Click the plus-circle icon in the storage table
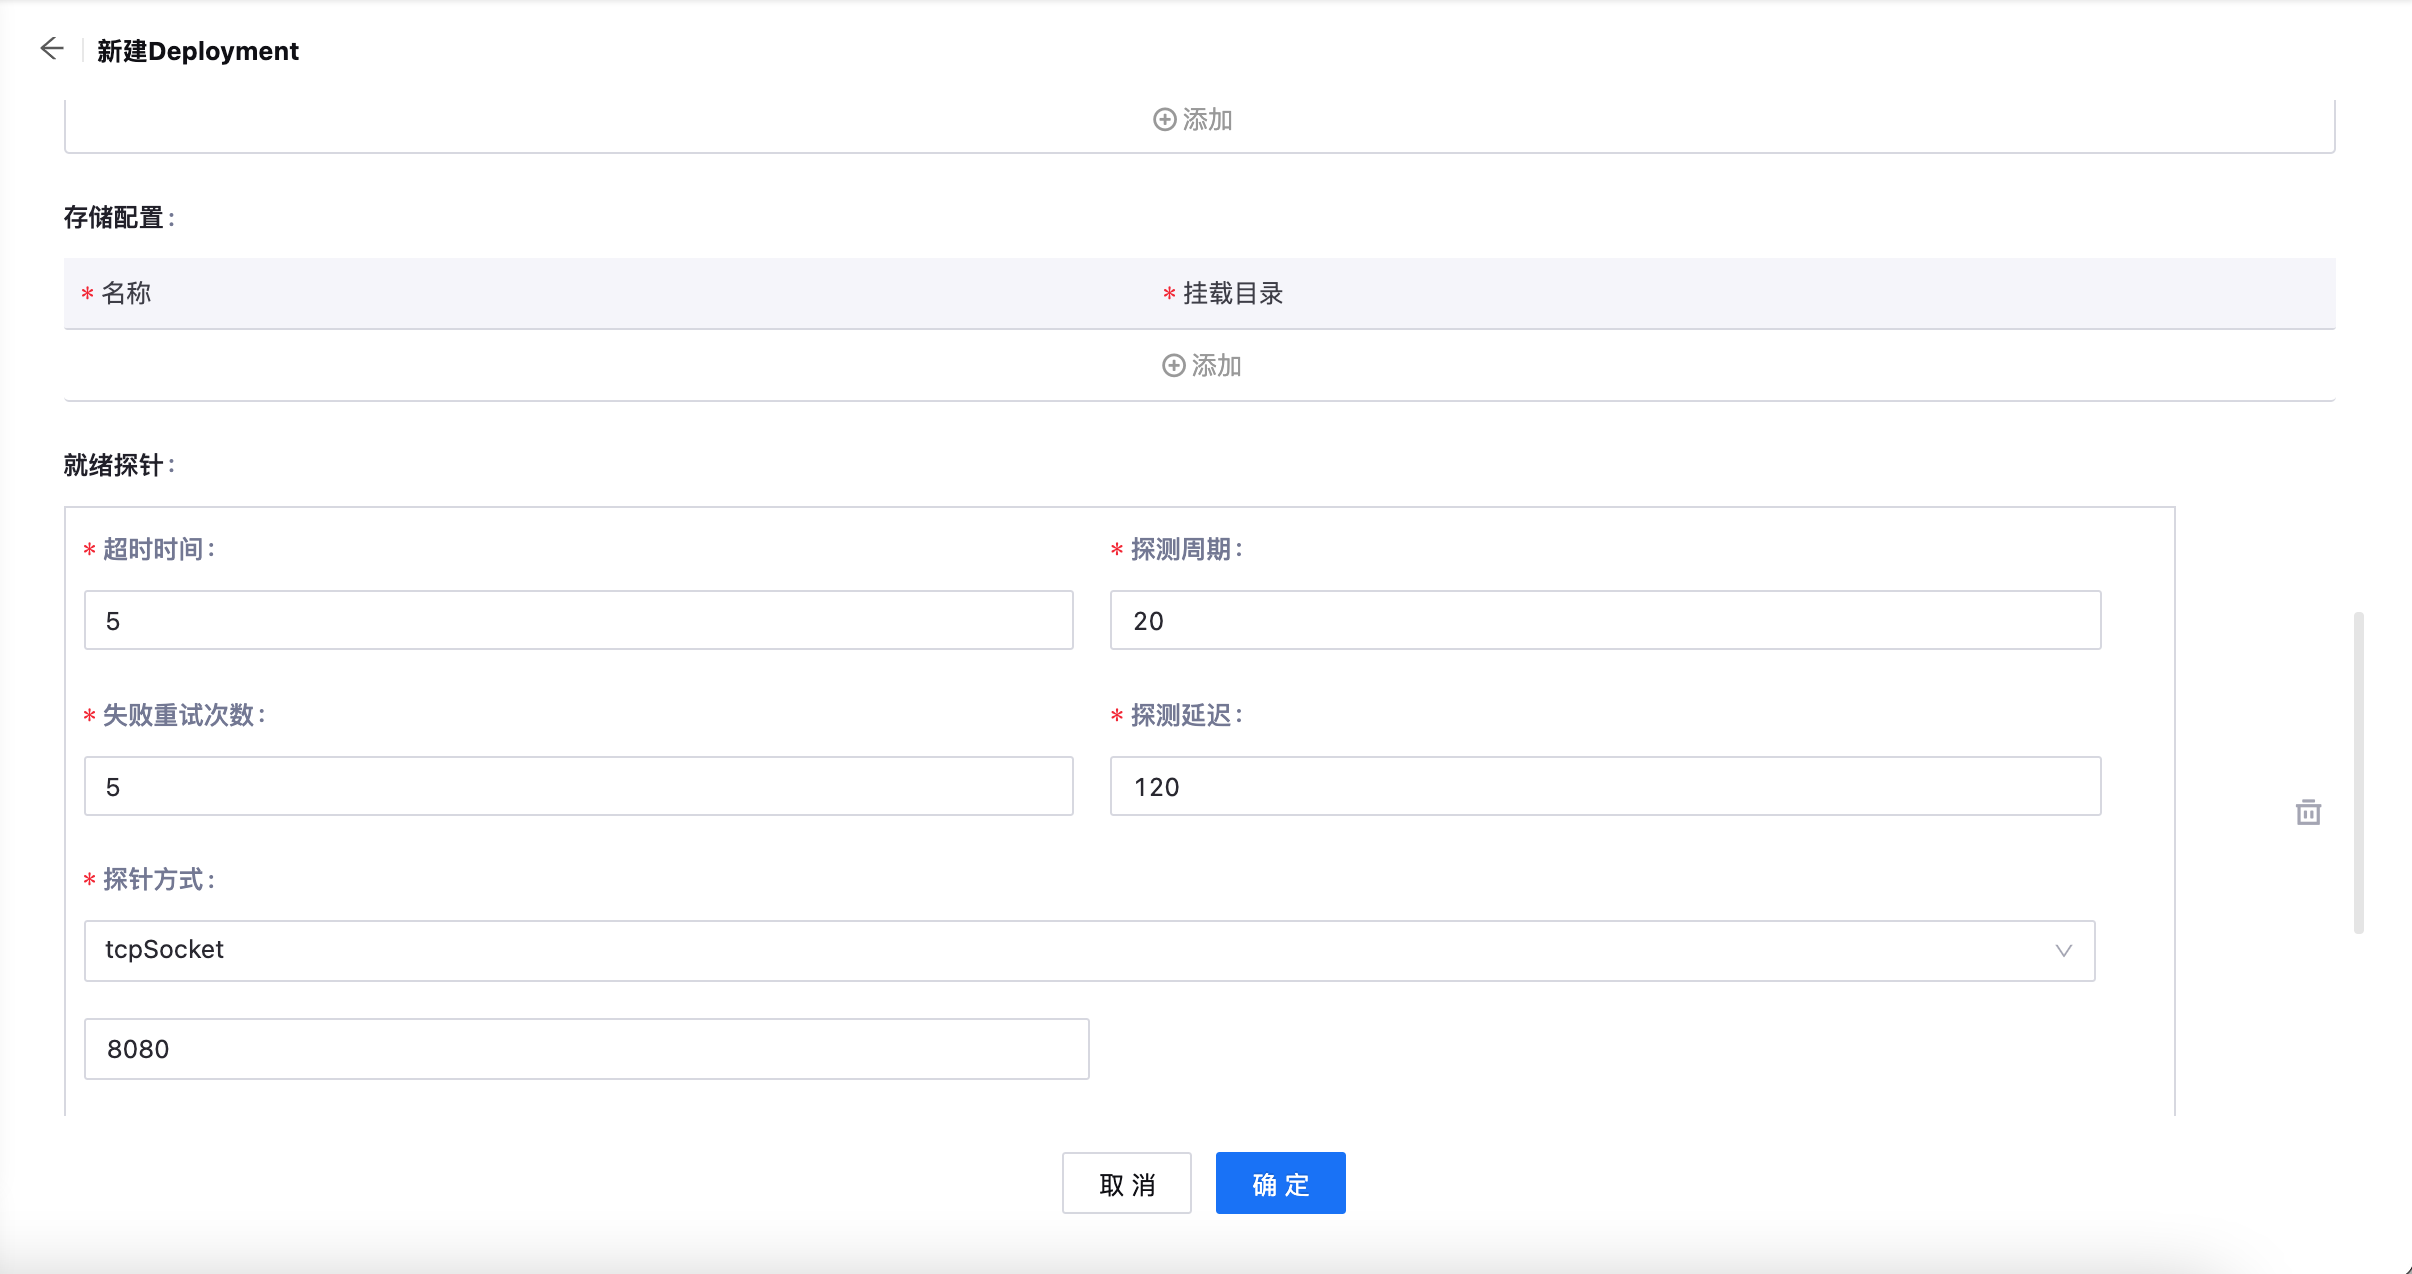Screen dimensions: 2412x1274 tap(1173, 366)
